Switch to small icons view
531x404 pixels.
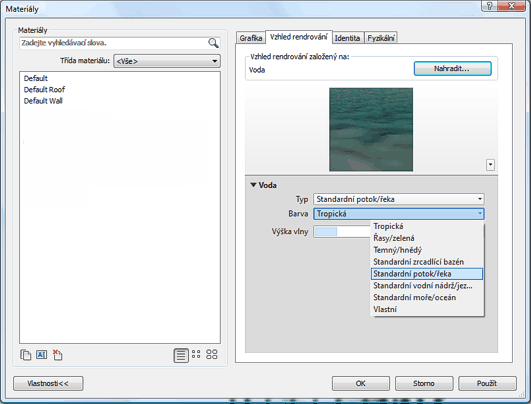tap(196, 354)
